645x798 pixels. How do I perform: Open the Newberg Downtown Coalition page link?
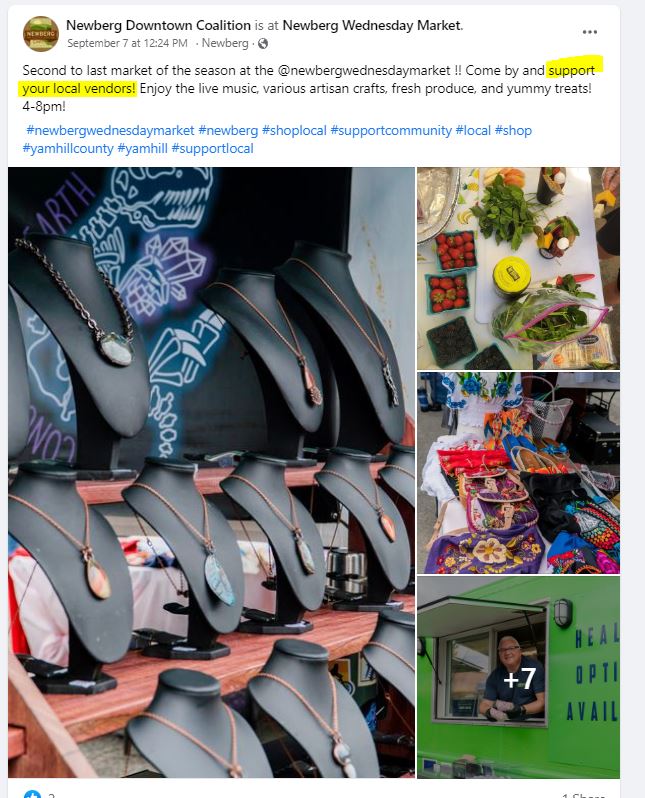158,25
